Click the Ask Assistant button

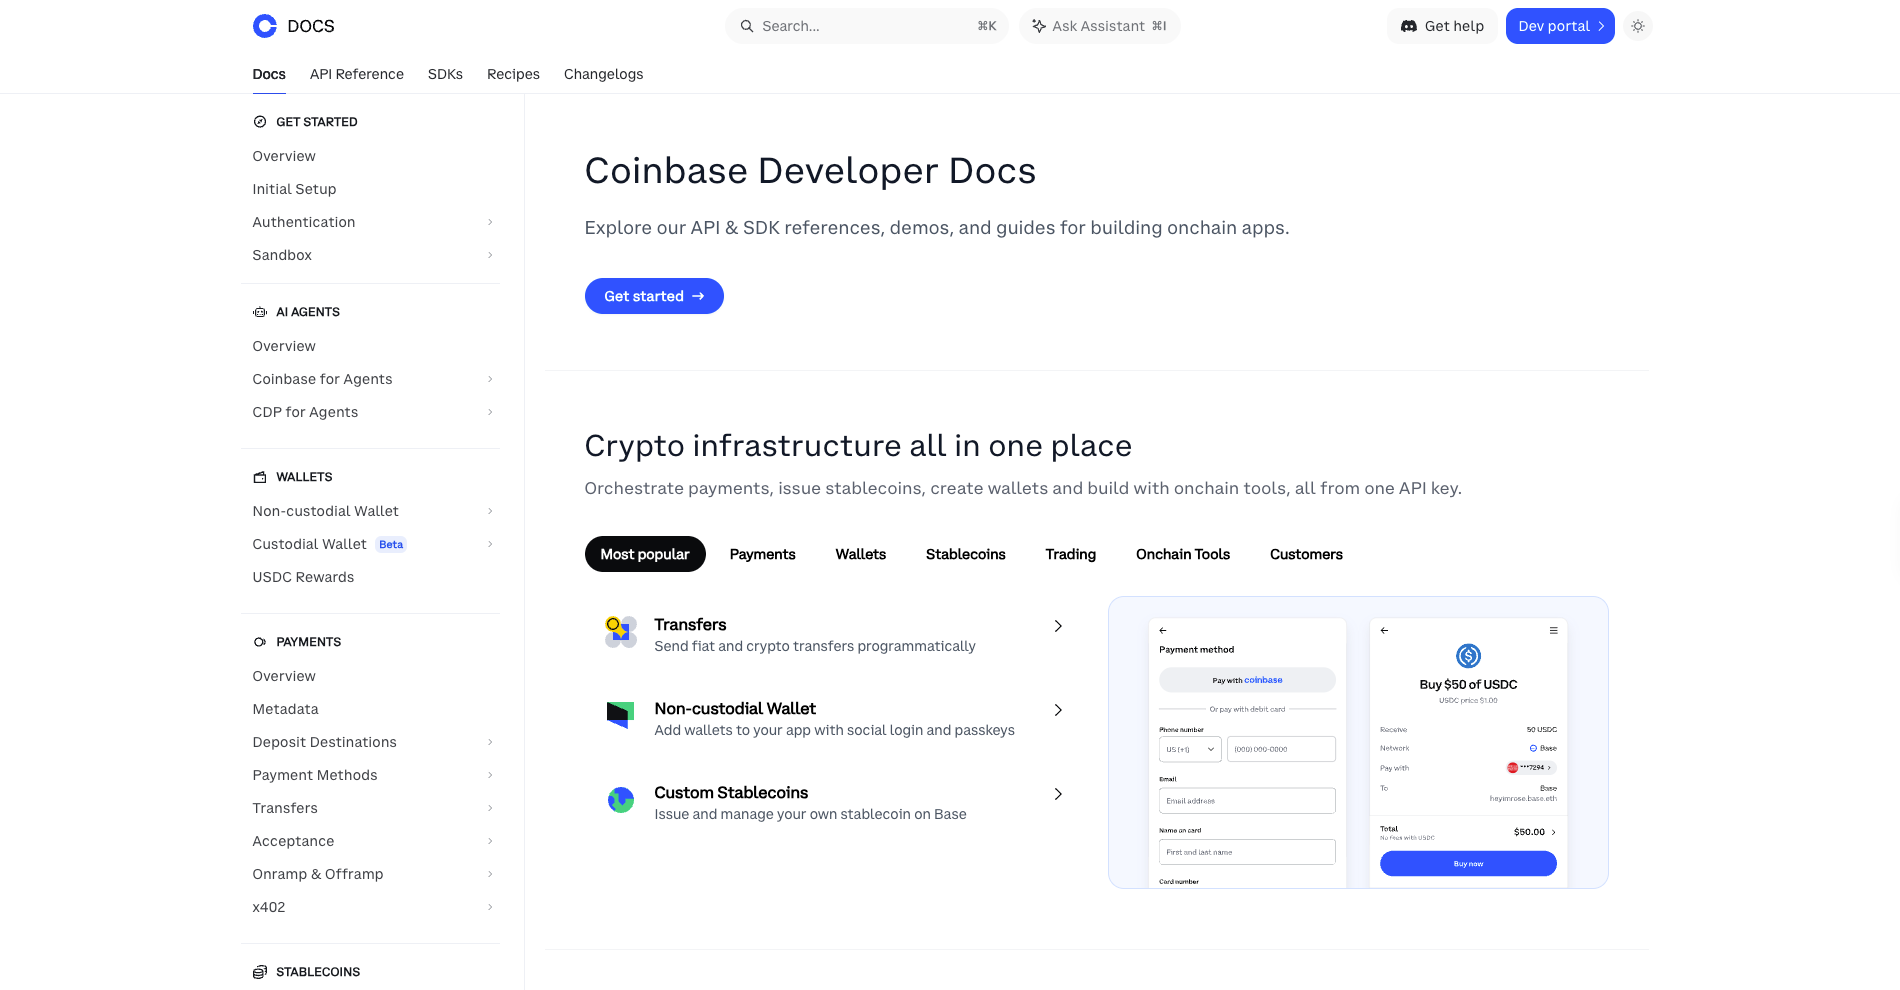1100,26
